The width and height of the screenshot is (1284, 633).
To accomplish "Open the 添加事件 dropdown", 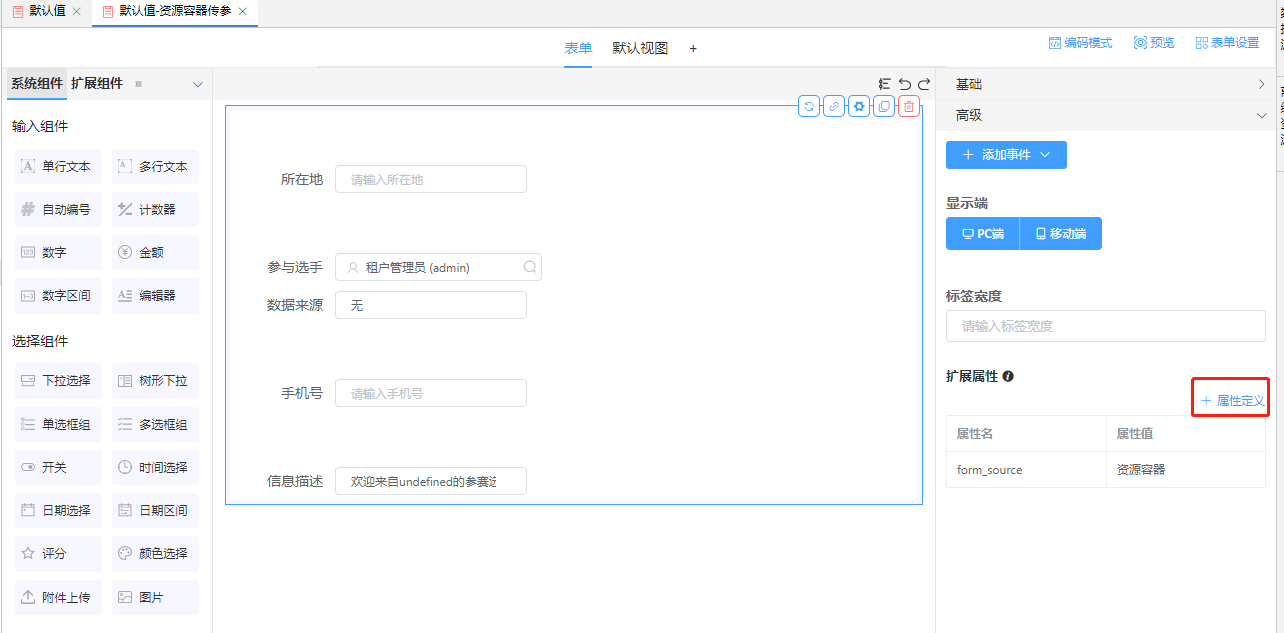I will [1006, 155].
